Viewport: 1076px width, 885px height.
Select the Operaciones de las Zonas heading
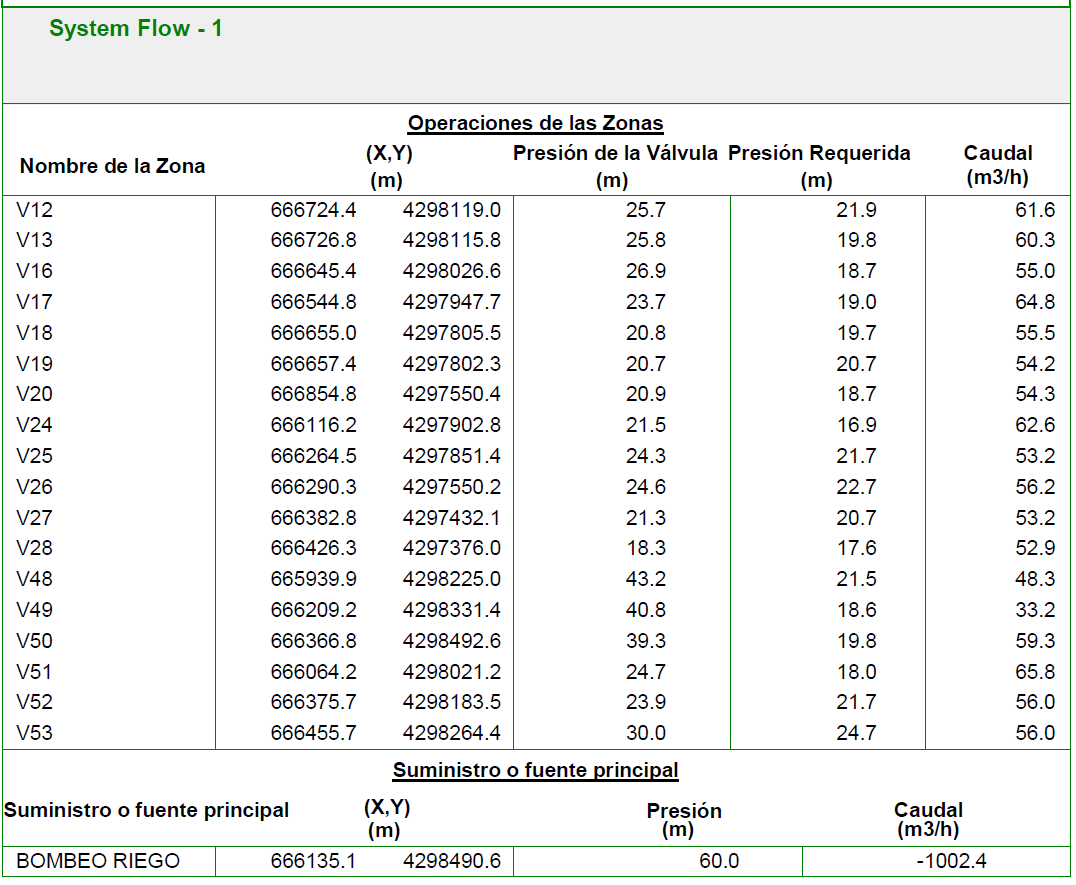(x=535, y=123)
